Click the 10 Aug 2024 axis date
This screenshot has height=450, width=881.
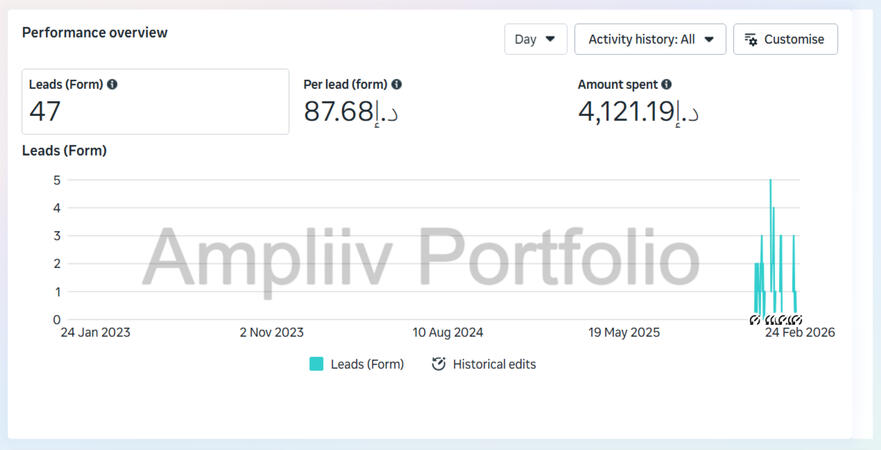448,333
